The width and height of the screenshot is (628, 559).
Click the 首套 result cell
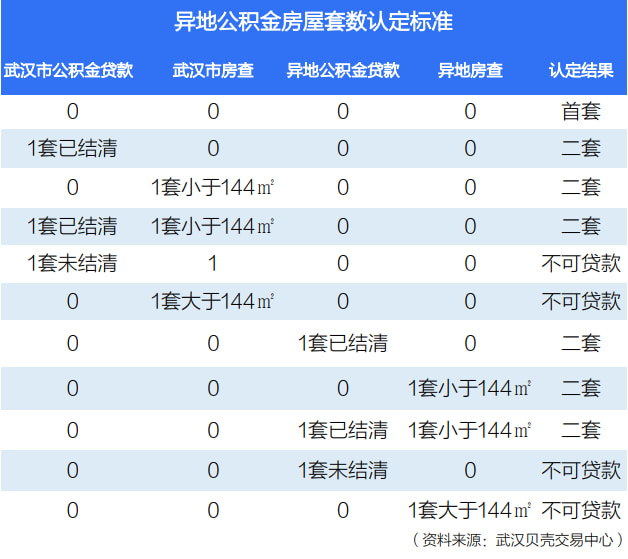click(x=581, y=111)
